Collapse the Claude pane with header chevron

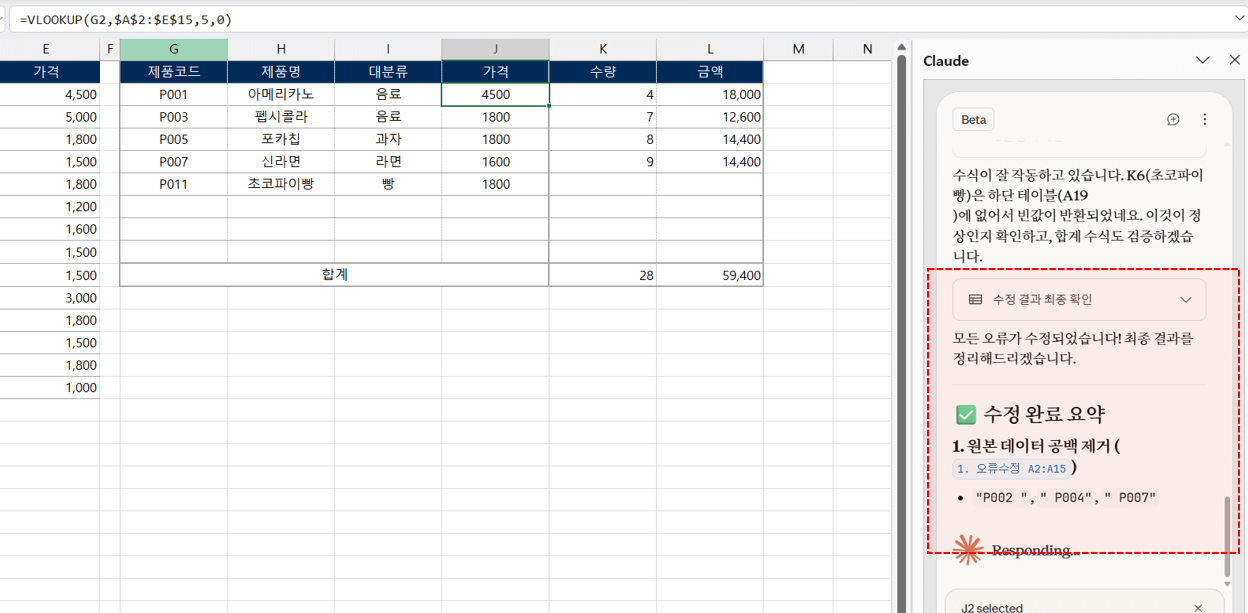click(x=1203, y=61)
